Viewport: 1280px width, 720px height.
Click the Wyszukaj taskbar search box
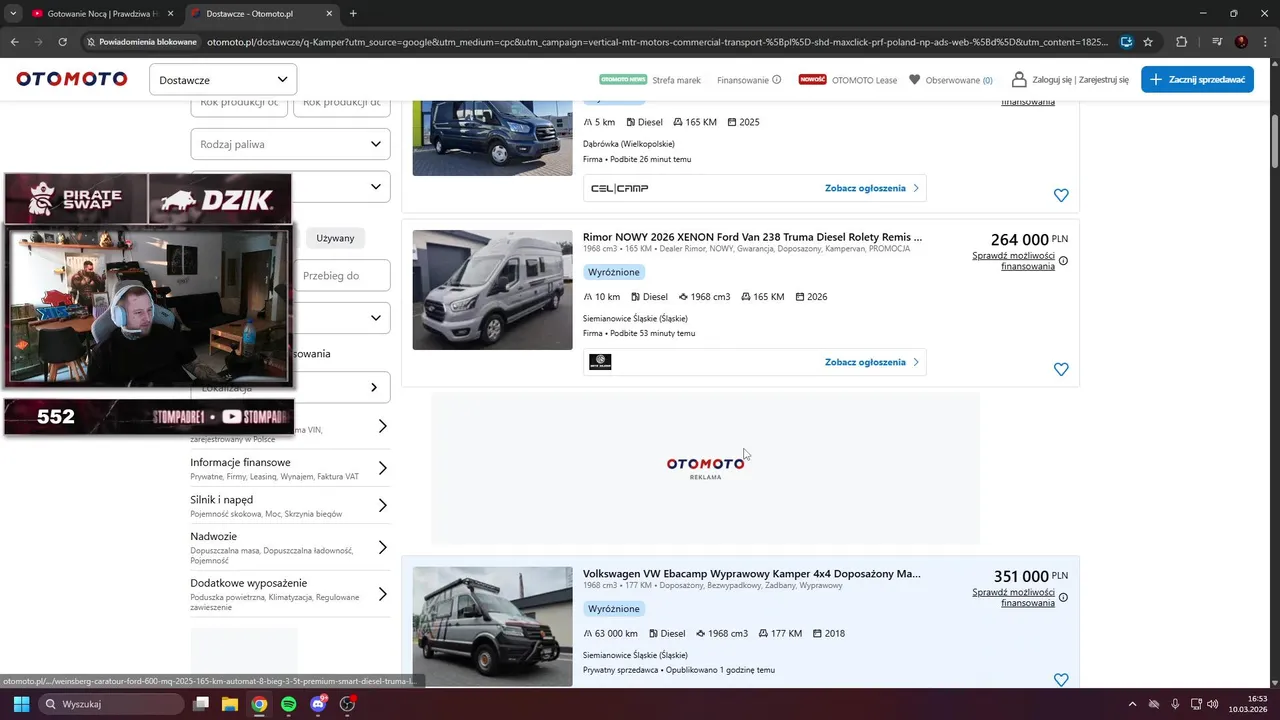point(111,704)
